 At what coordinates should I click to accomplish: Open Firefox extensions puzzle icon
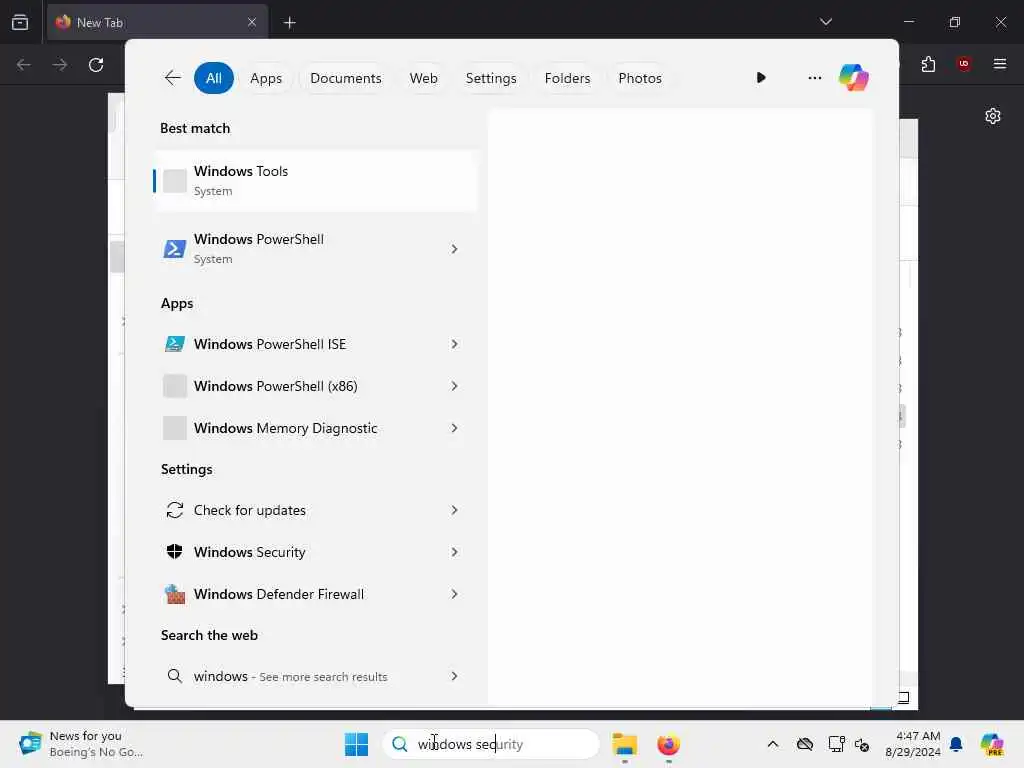928,64
